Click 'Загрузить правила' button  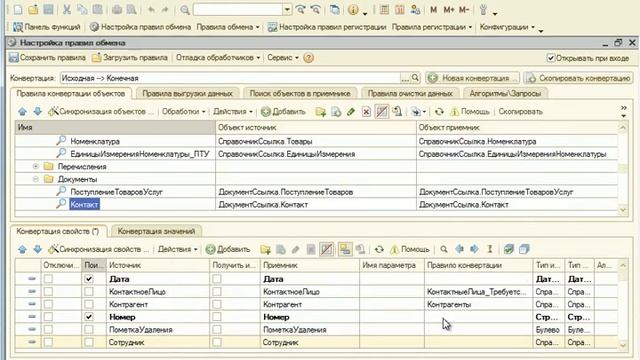(130, 58)
